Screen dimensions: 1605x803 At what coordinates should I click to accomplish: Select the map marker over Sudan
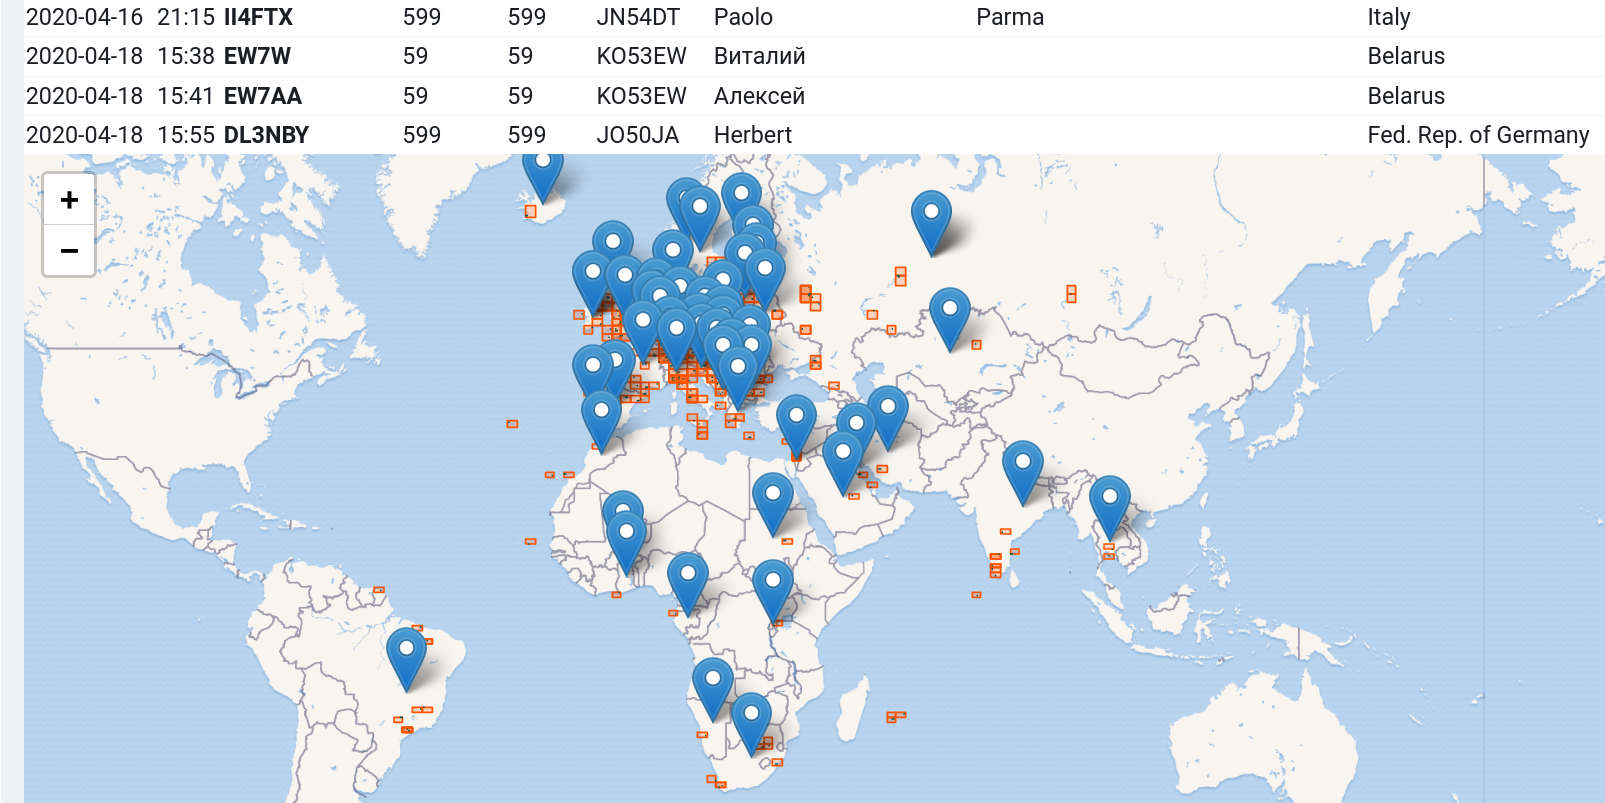tap(772, 500)
